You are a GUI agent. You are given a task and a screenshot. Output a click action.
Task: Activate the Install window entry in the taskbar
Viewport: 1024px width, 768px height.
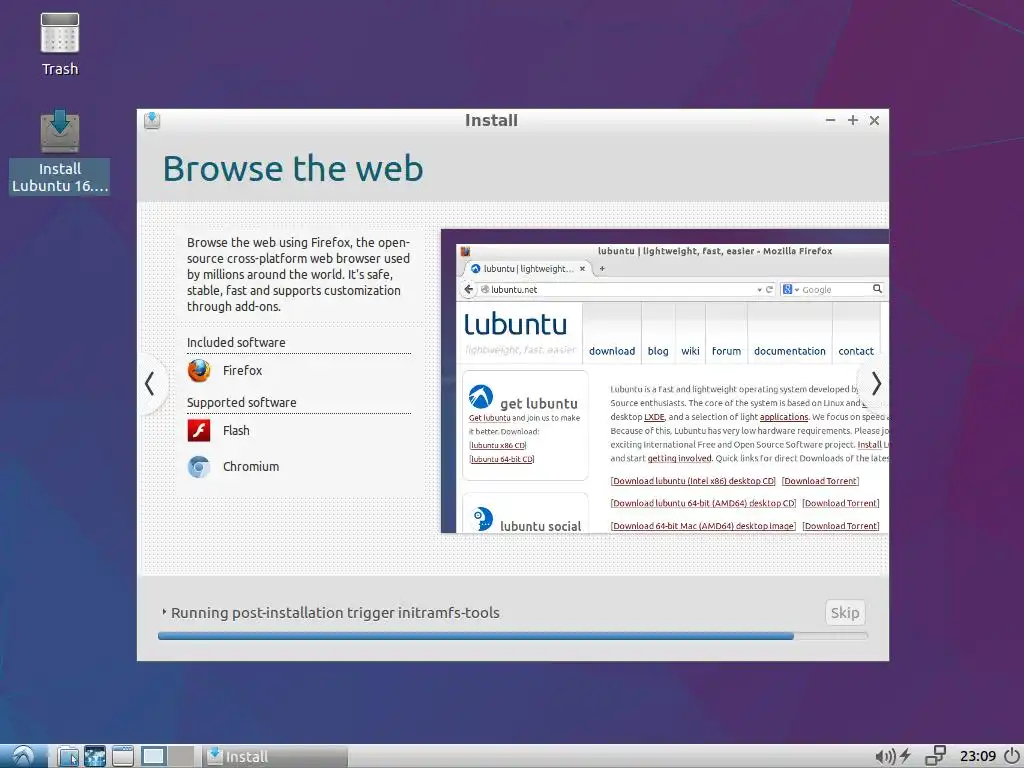(274, 756)
